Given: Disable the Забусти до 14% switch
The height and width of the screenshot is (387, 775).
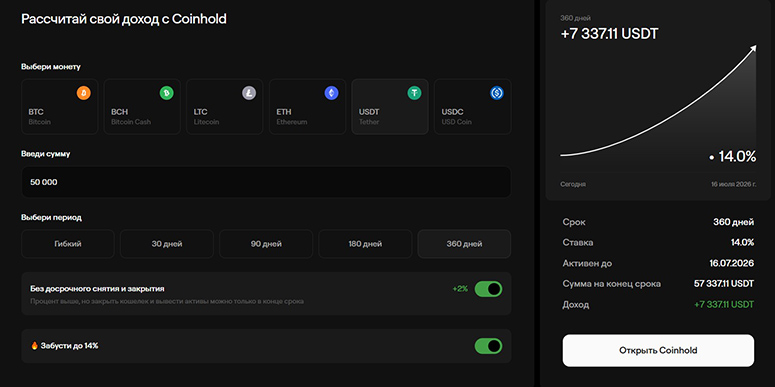Looking at the screenshot, I should [488, 346].
